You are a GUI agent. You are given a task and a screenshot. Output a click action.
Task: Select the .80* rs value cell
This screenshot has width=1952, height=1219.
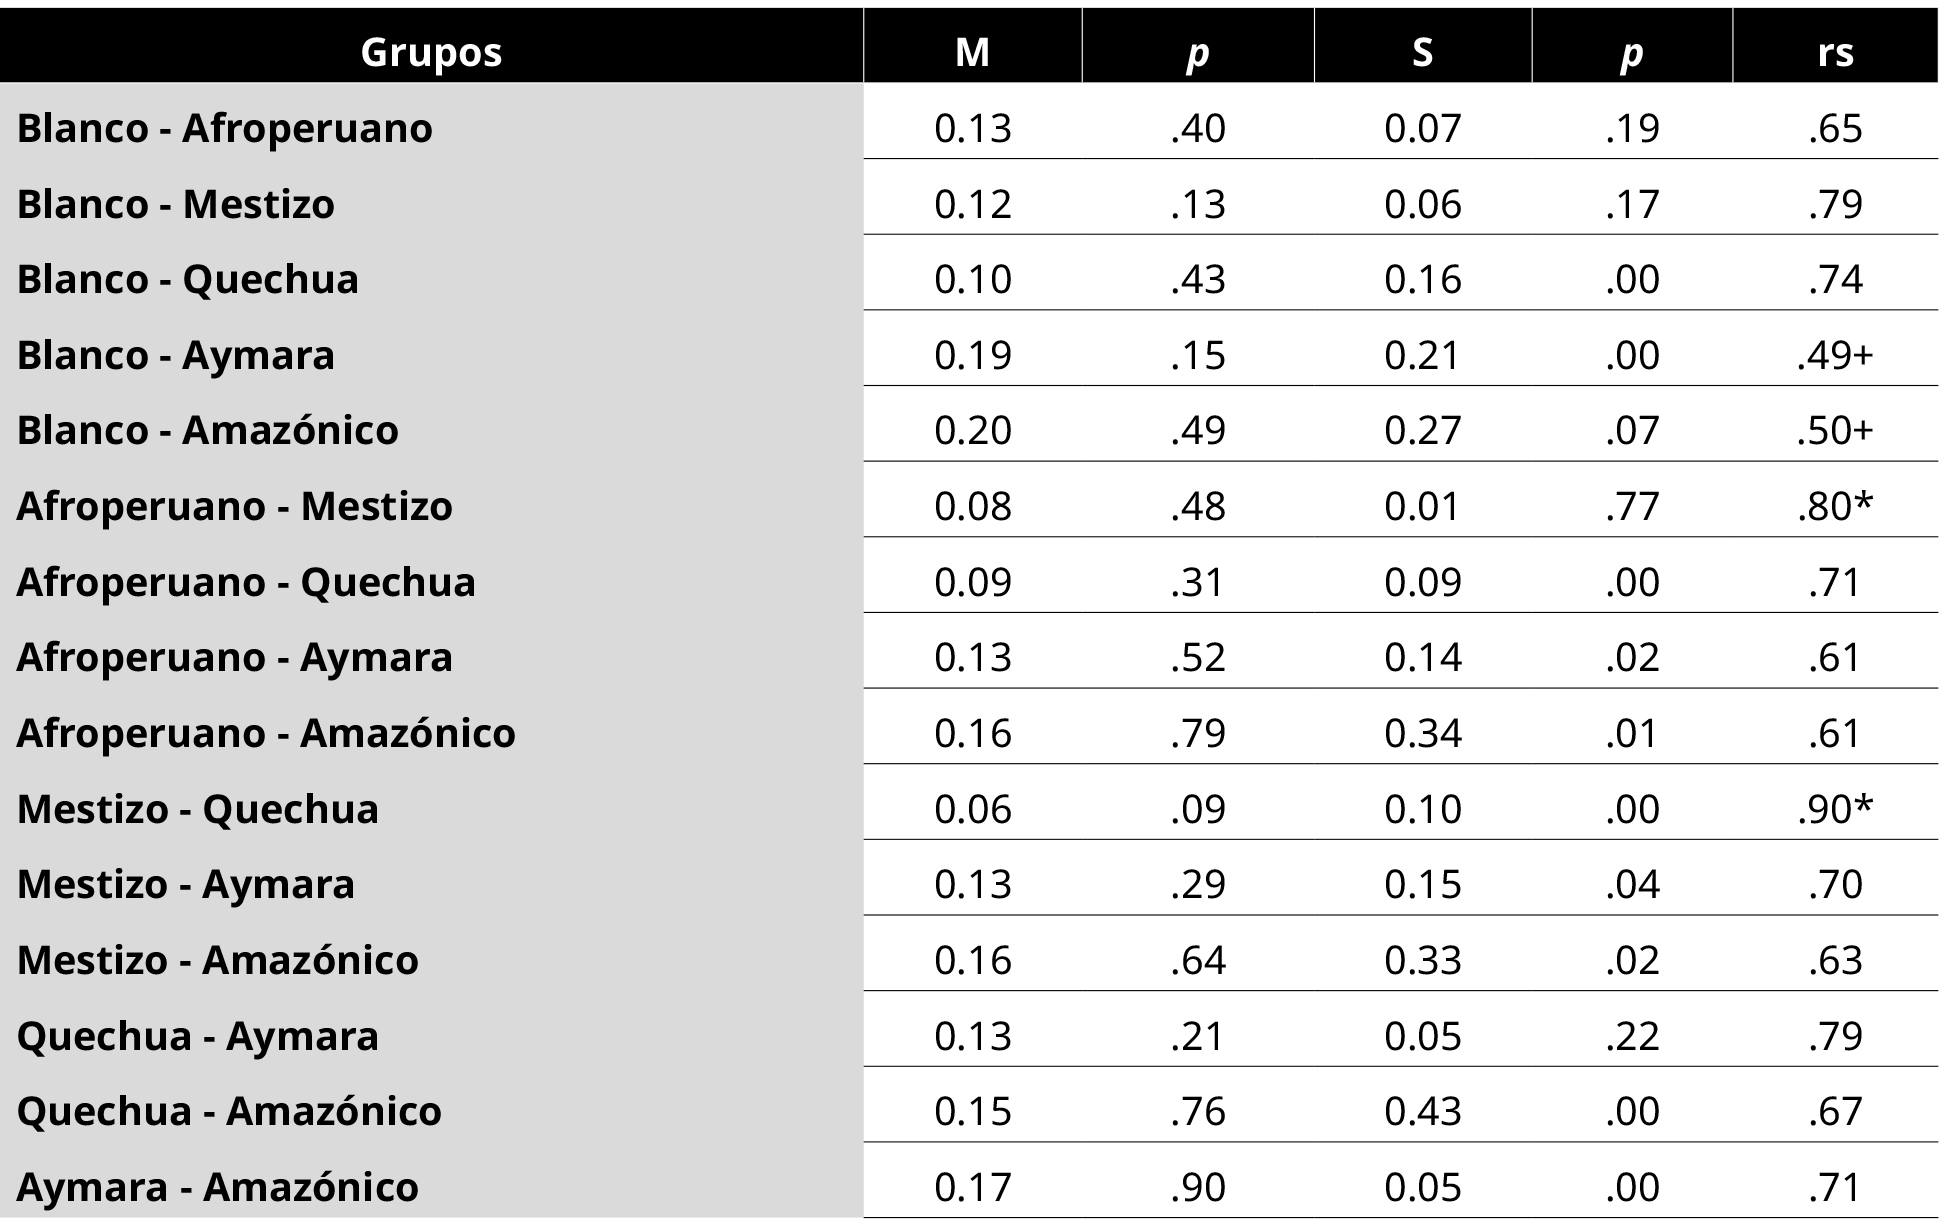coord(1835,506)
